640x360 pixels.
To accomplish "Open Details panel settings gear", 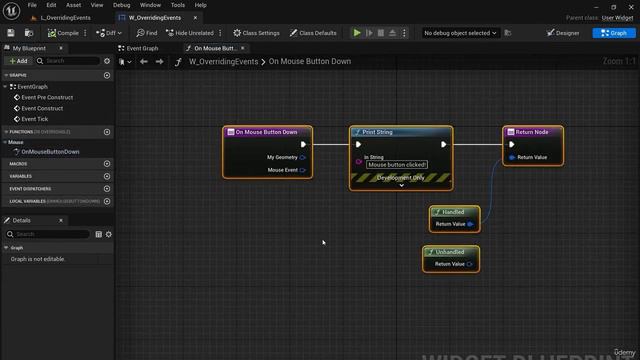I will [109, 234].
